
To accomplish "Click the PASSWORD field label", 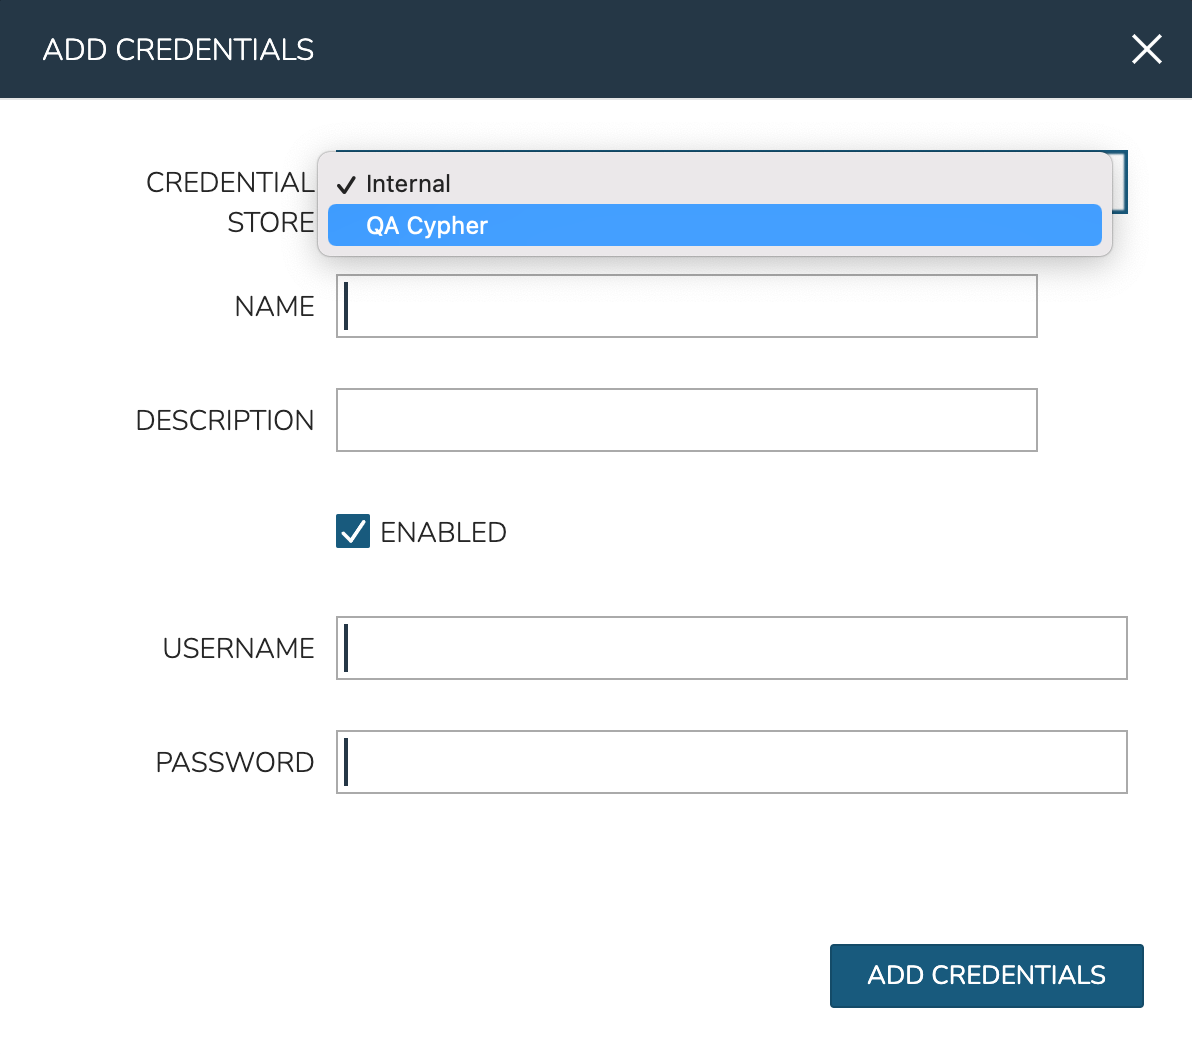I will tap(235, 763).
